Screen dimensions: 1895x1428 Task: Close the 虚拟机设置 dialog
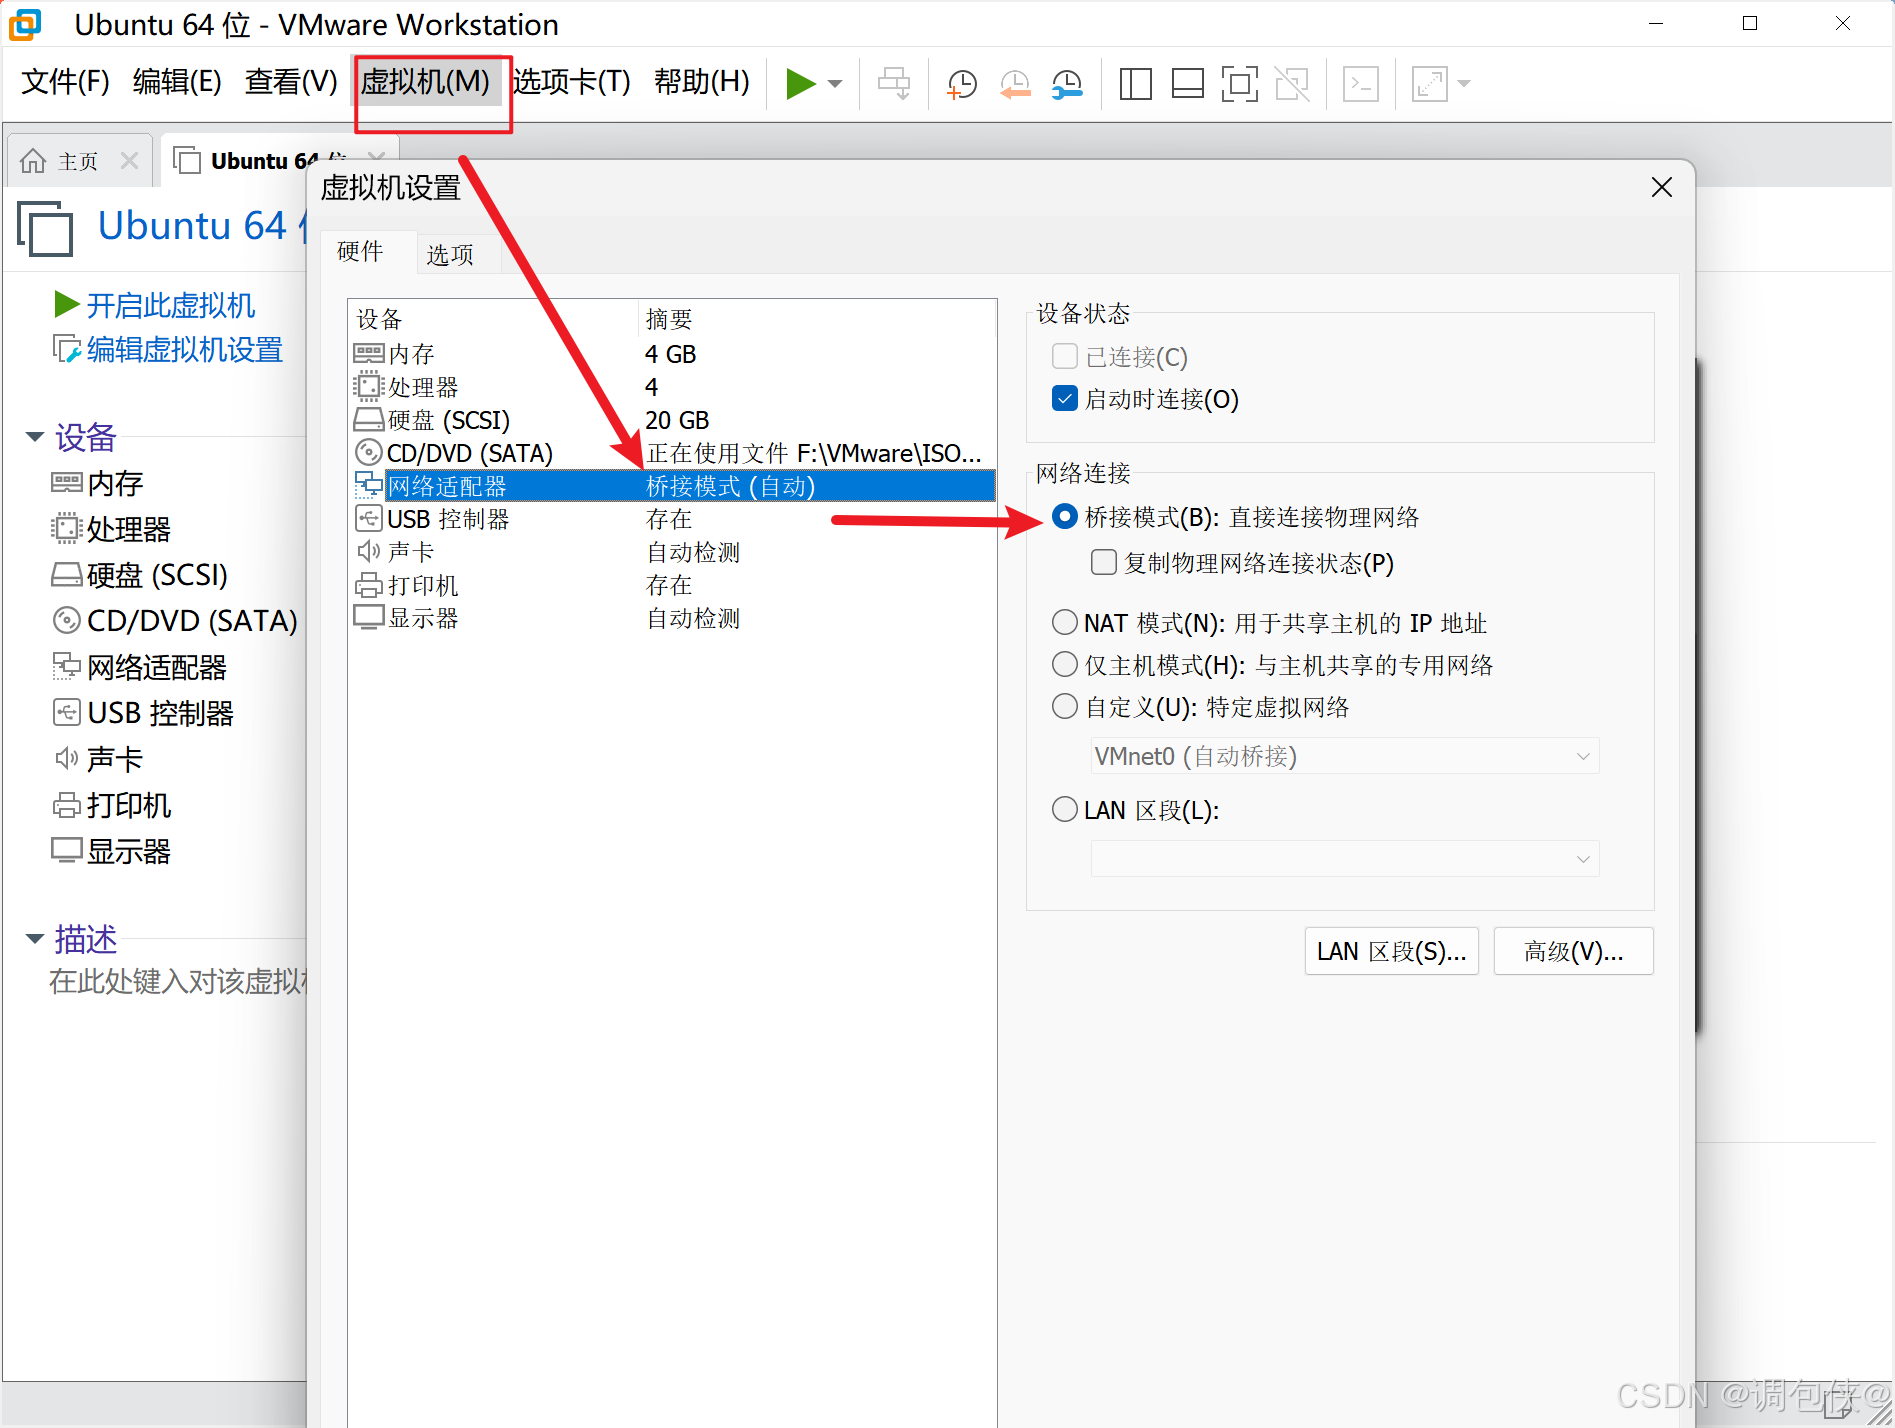[x=1662, y=187]
